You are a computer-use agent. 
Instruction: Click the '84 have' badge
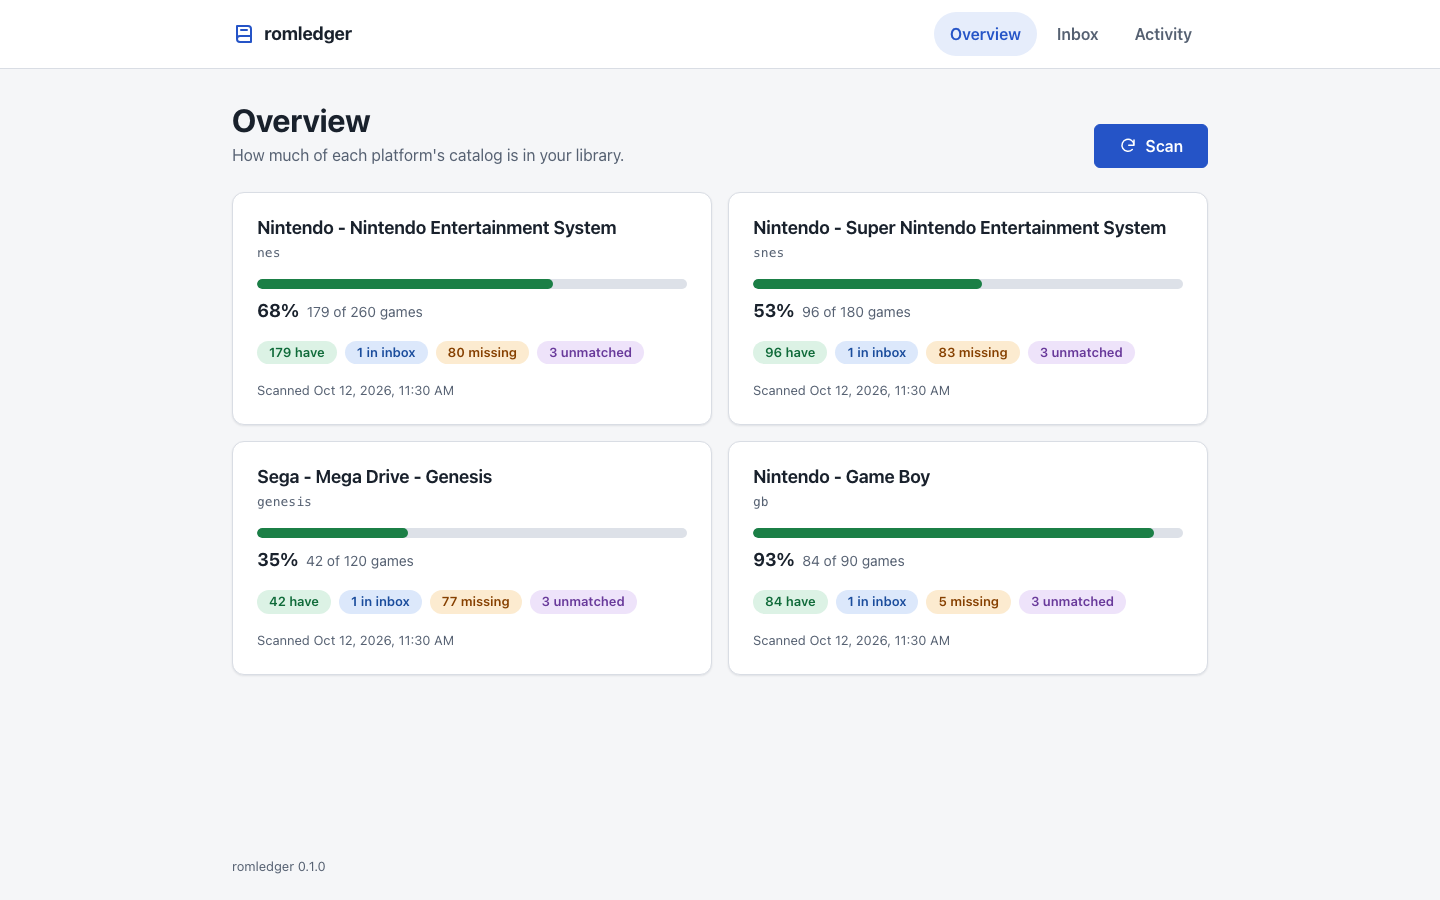790,602
